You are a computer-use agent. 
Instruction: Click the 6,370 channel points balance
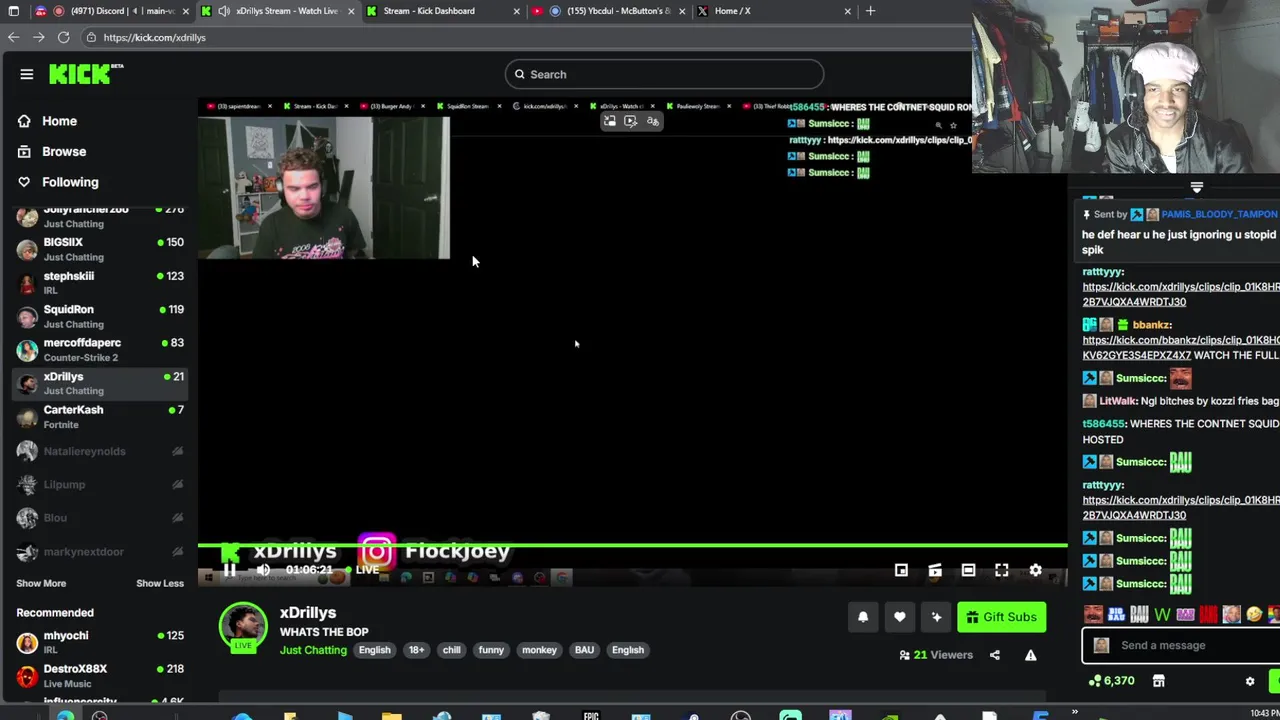click(1111, 681)
